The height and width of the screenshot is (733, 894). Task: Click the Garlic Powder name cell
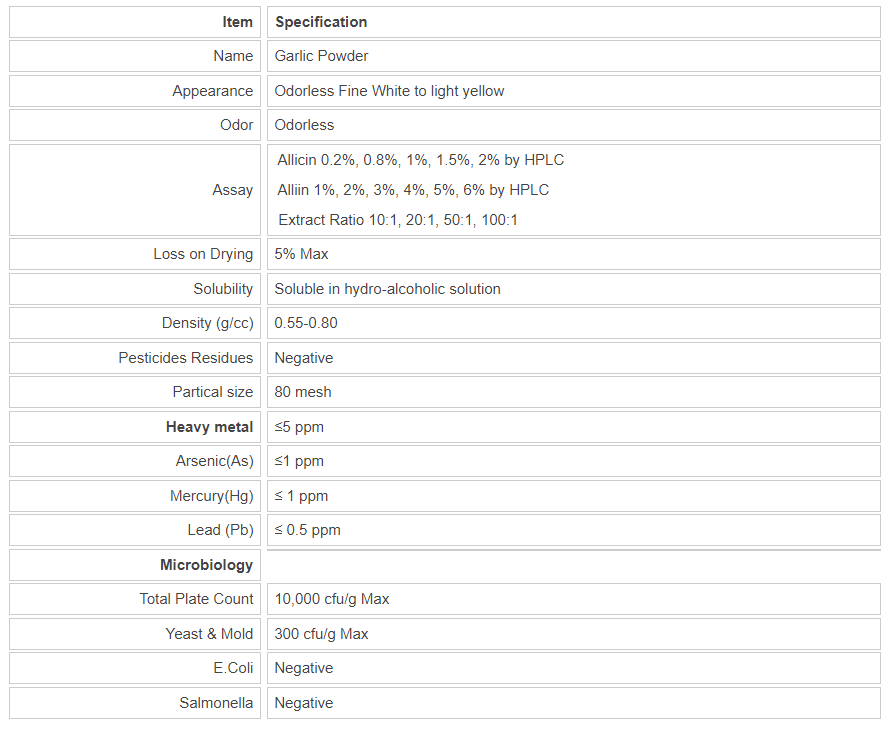[321, 56]
